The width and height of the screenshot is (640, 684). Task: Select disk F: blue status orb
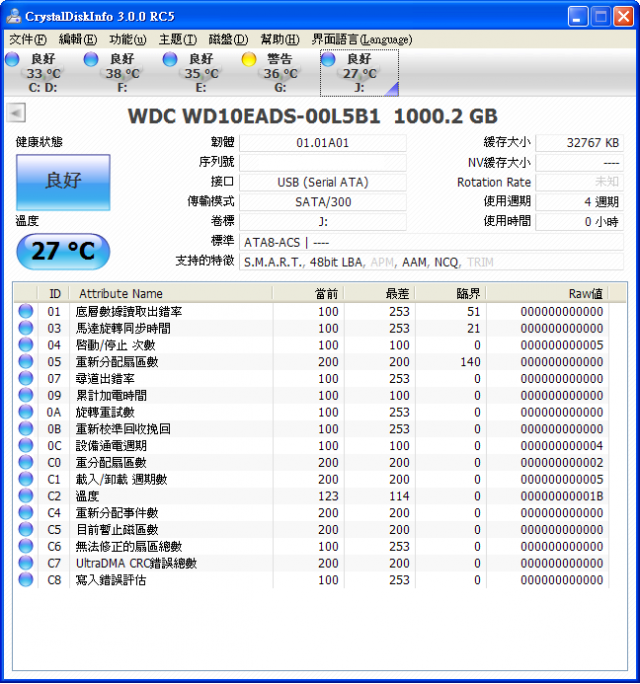point(91,59)
